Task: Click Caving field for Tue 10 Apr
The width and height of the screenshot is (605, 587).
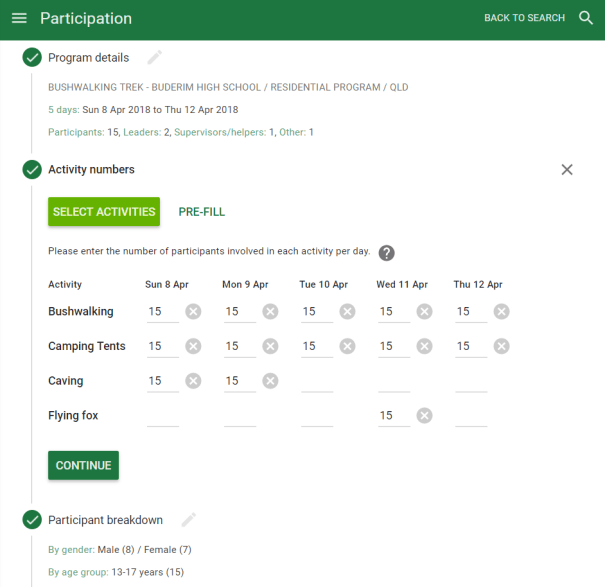Action: coord(316,381)
